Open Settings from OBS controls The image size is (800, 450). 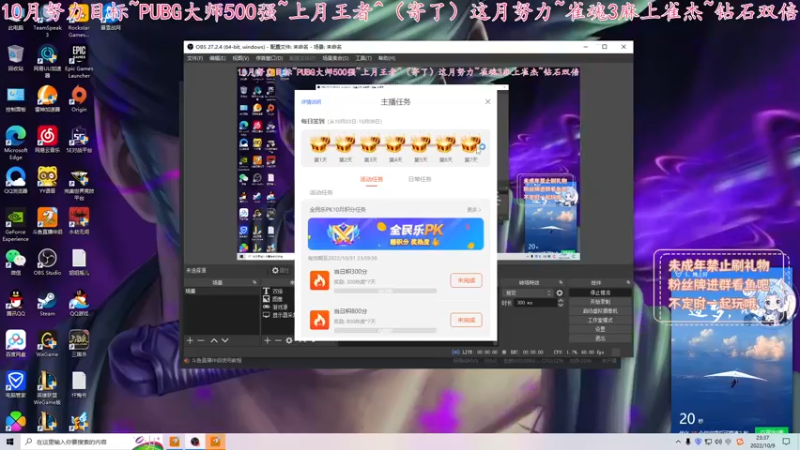(x=600, y=330)
